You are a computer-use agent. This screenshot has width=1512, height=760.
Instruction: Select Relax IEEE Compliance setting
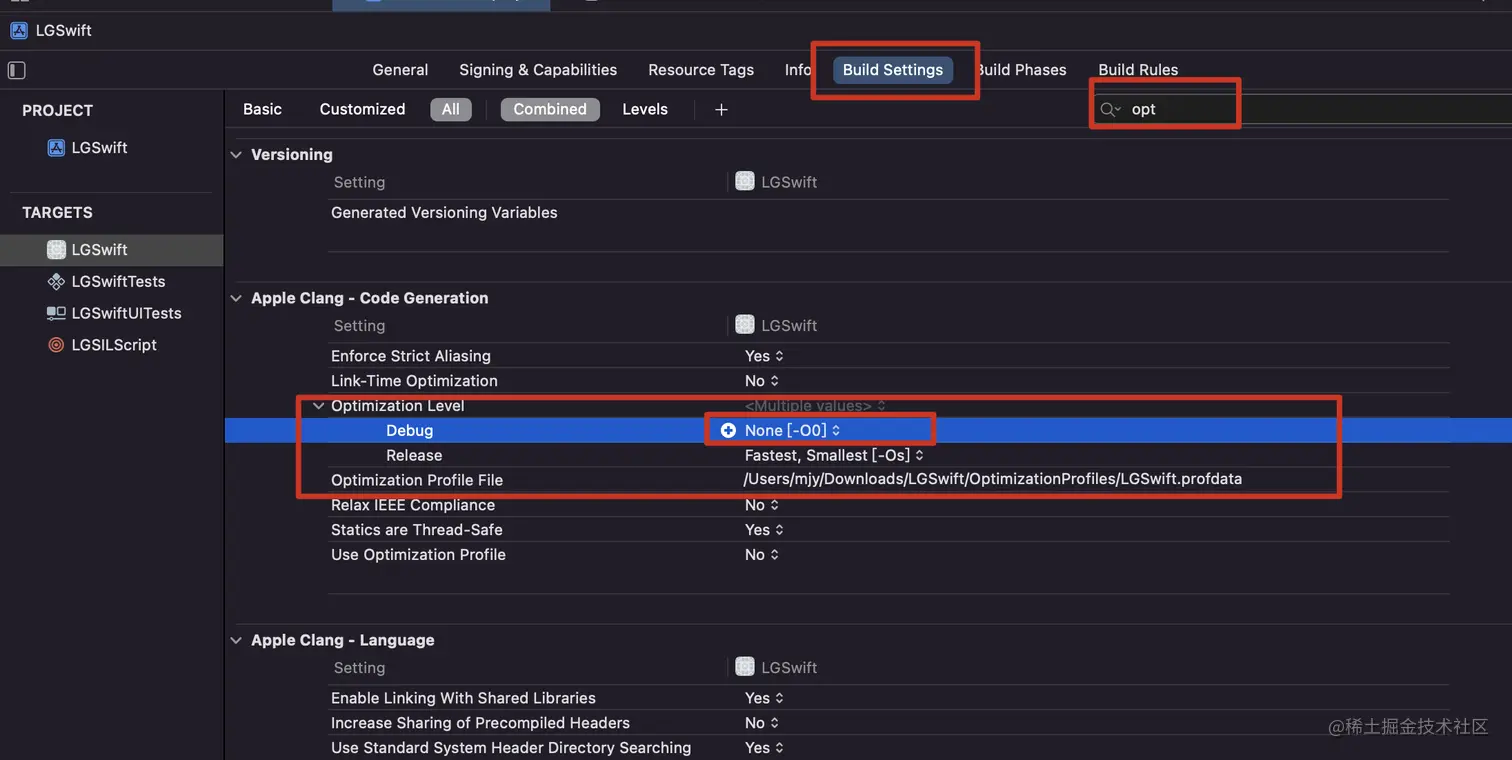click(x=413, y=505)
